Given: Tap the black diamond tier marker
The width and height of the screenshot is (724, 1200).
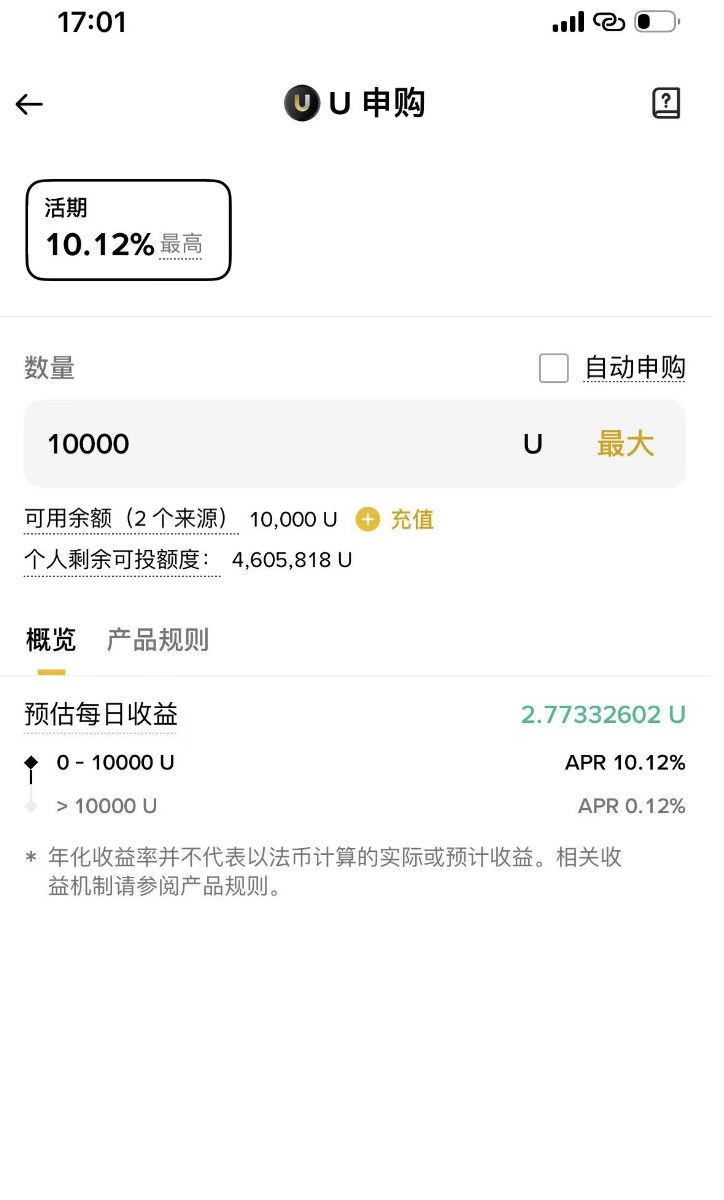Looking at the screenshot, I should (31, 763).
